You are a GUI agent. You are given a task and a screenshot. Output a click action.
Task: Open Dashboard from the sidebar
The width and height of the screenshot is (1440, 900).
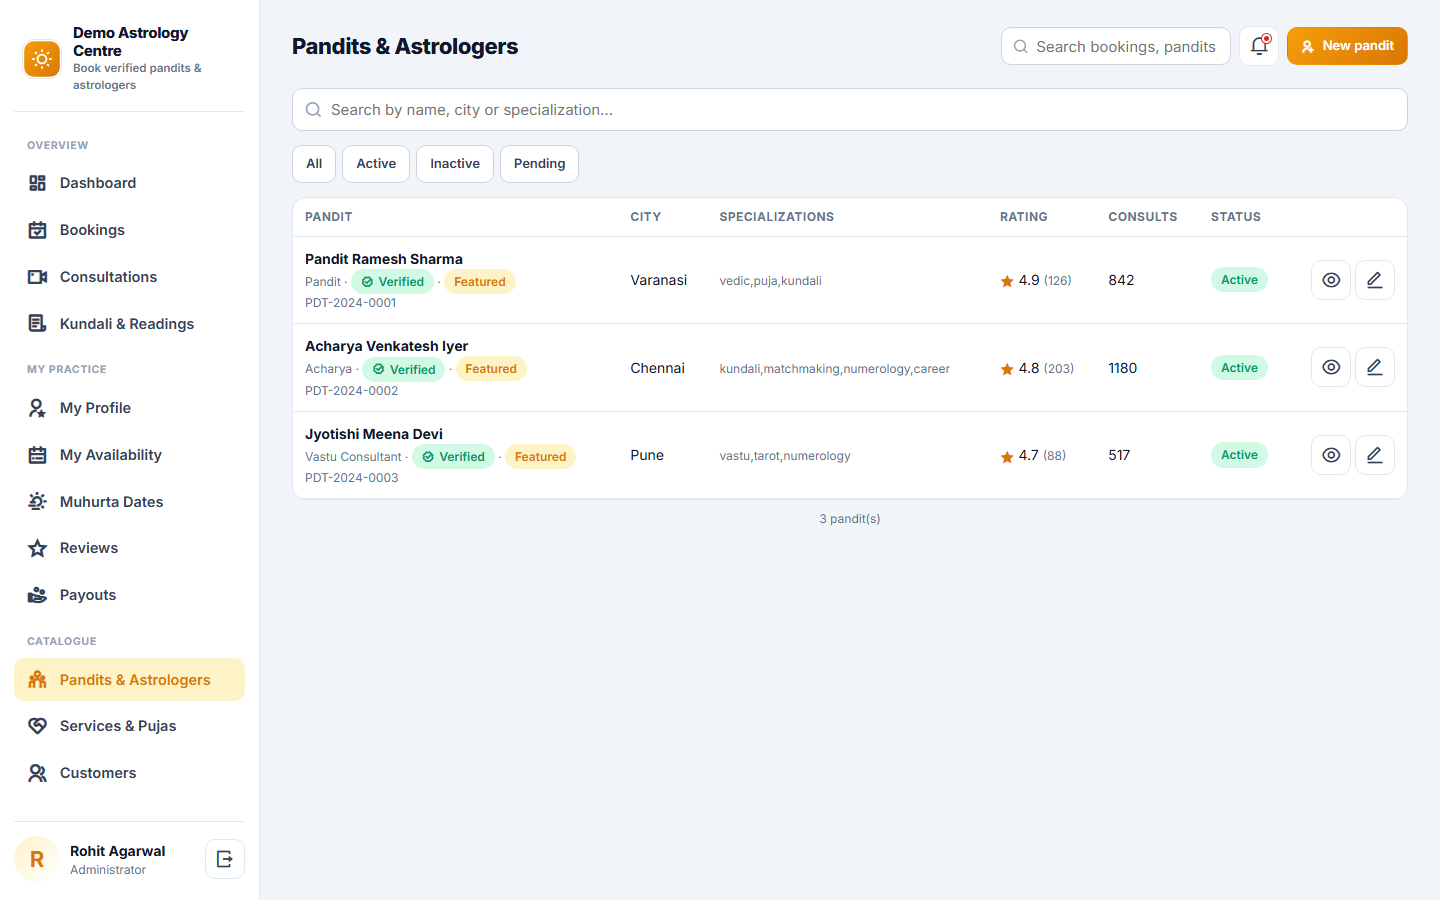(x=130, y=183)
